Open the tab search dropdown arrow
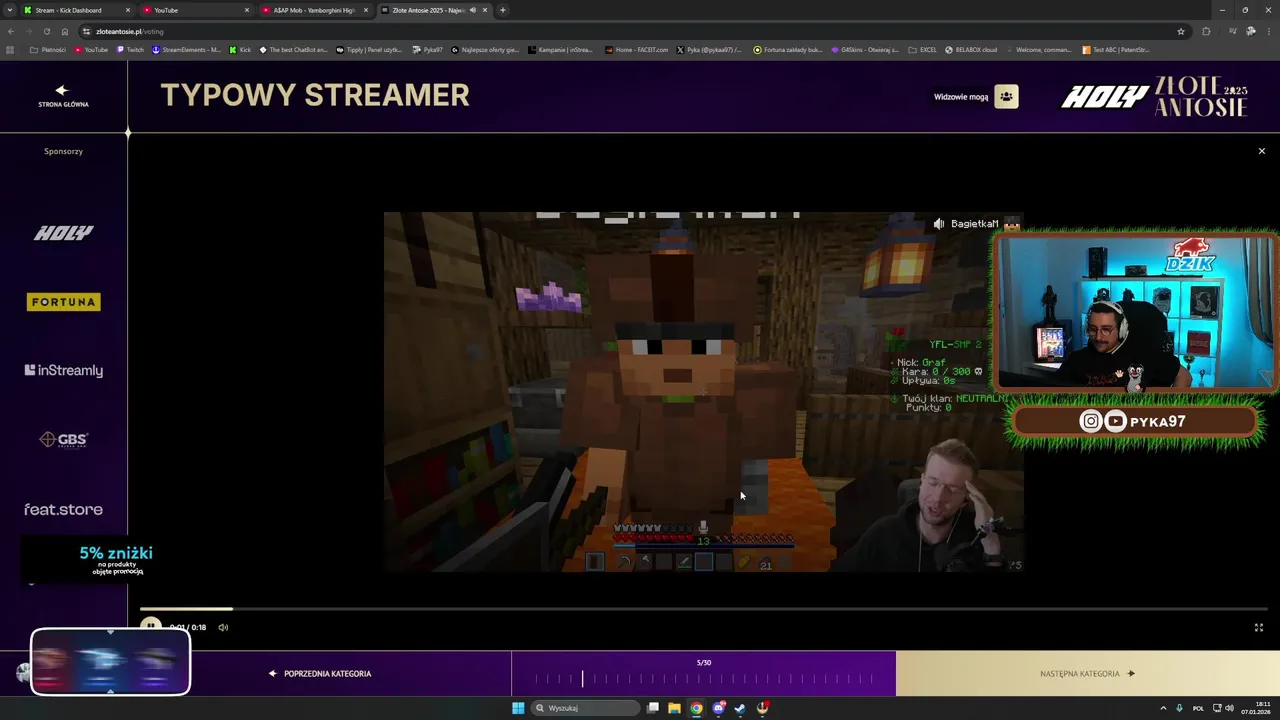The width and height of the screenshot is (1280, 720). coord(9,10)
